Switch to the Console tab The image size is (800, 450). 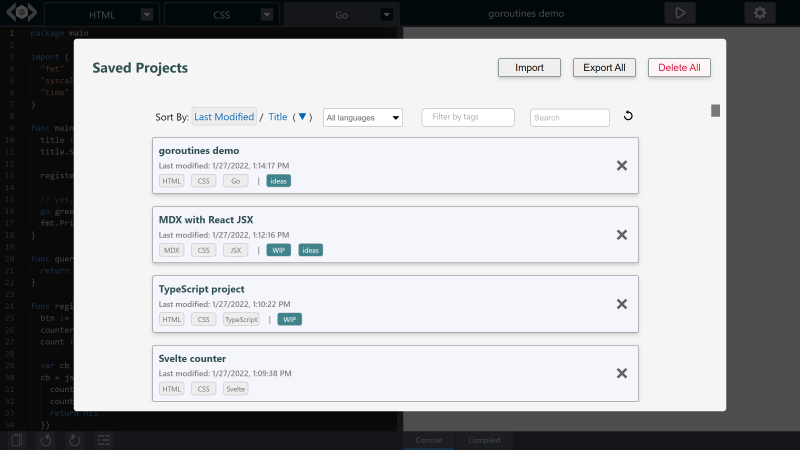429,440
